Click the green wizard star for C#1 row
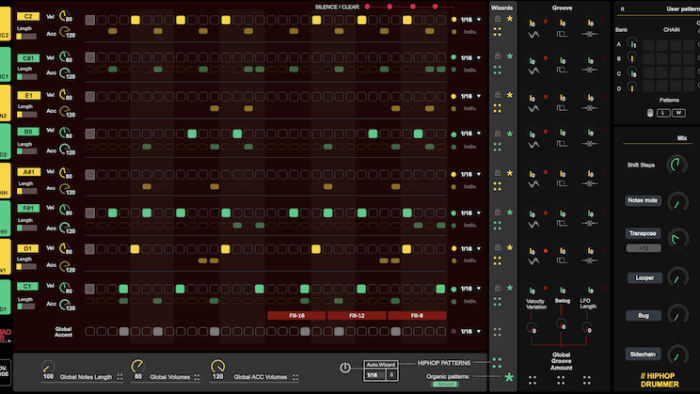The height and width of the screenshot is (394, 700). pyautogui.click(x=510, y=56)
